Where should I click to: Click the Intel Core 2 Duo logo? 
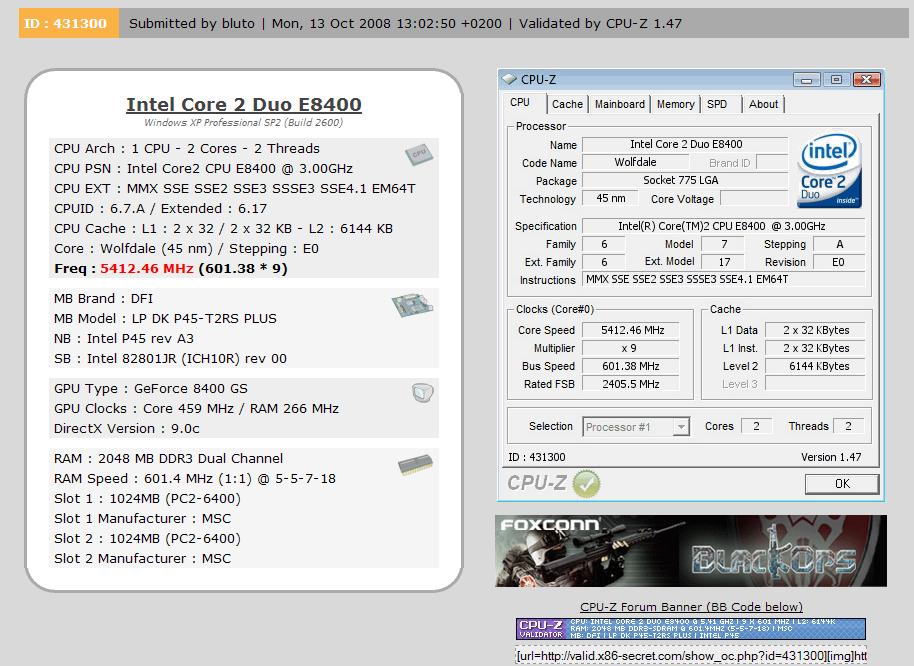[x=829, y=170]
